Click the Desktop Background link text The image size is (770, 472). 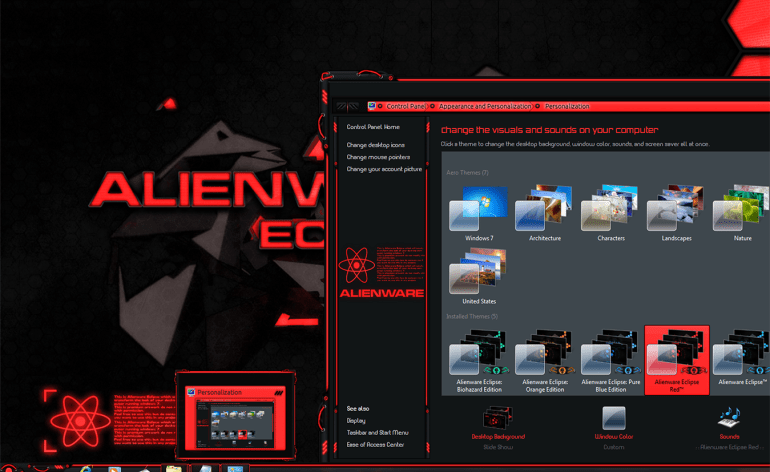(498, 437)
